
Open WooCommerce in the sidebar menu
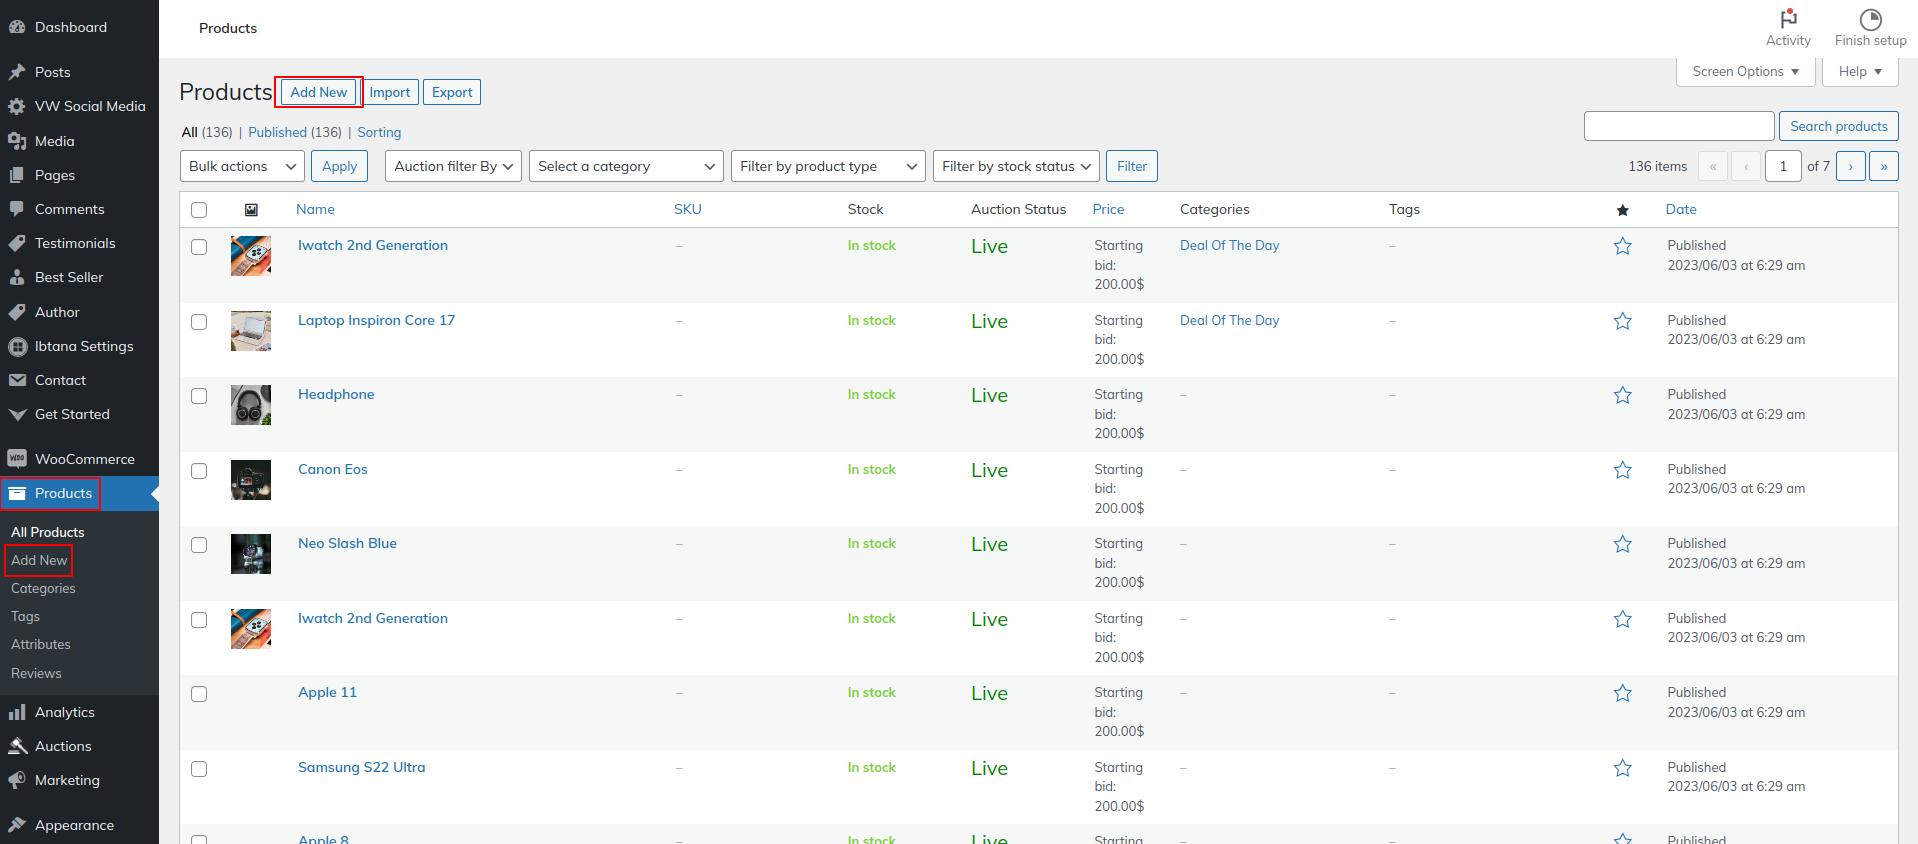(84, 459)
